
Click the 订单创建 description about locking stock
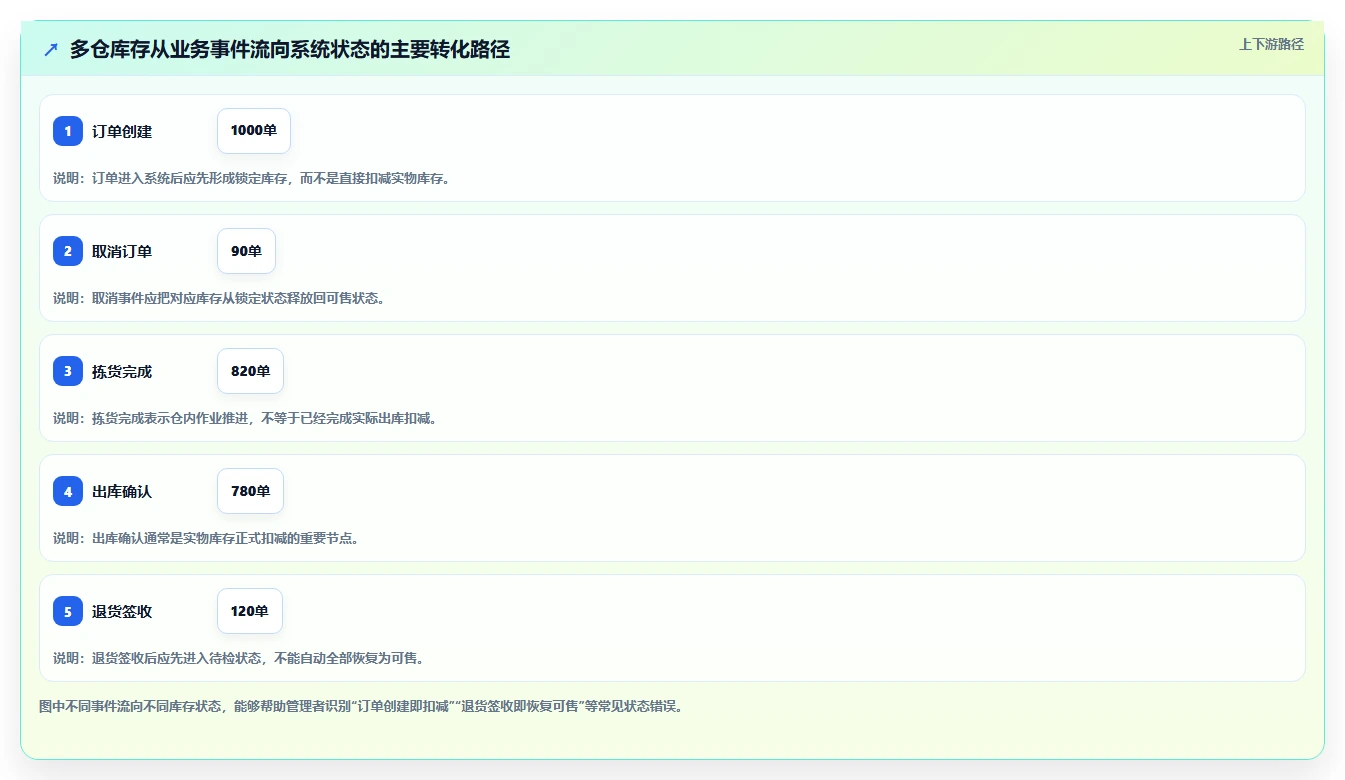(251, 178)
